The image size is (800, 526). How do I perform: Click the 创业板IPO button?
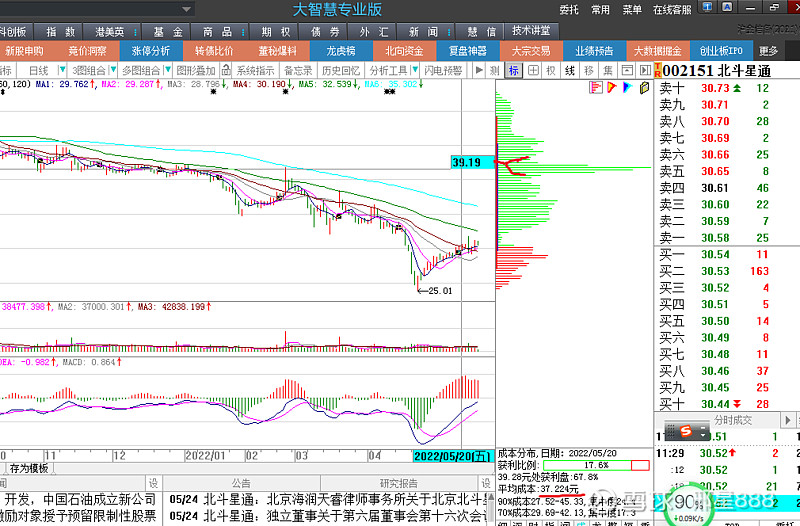721,51
